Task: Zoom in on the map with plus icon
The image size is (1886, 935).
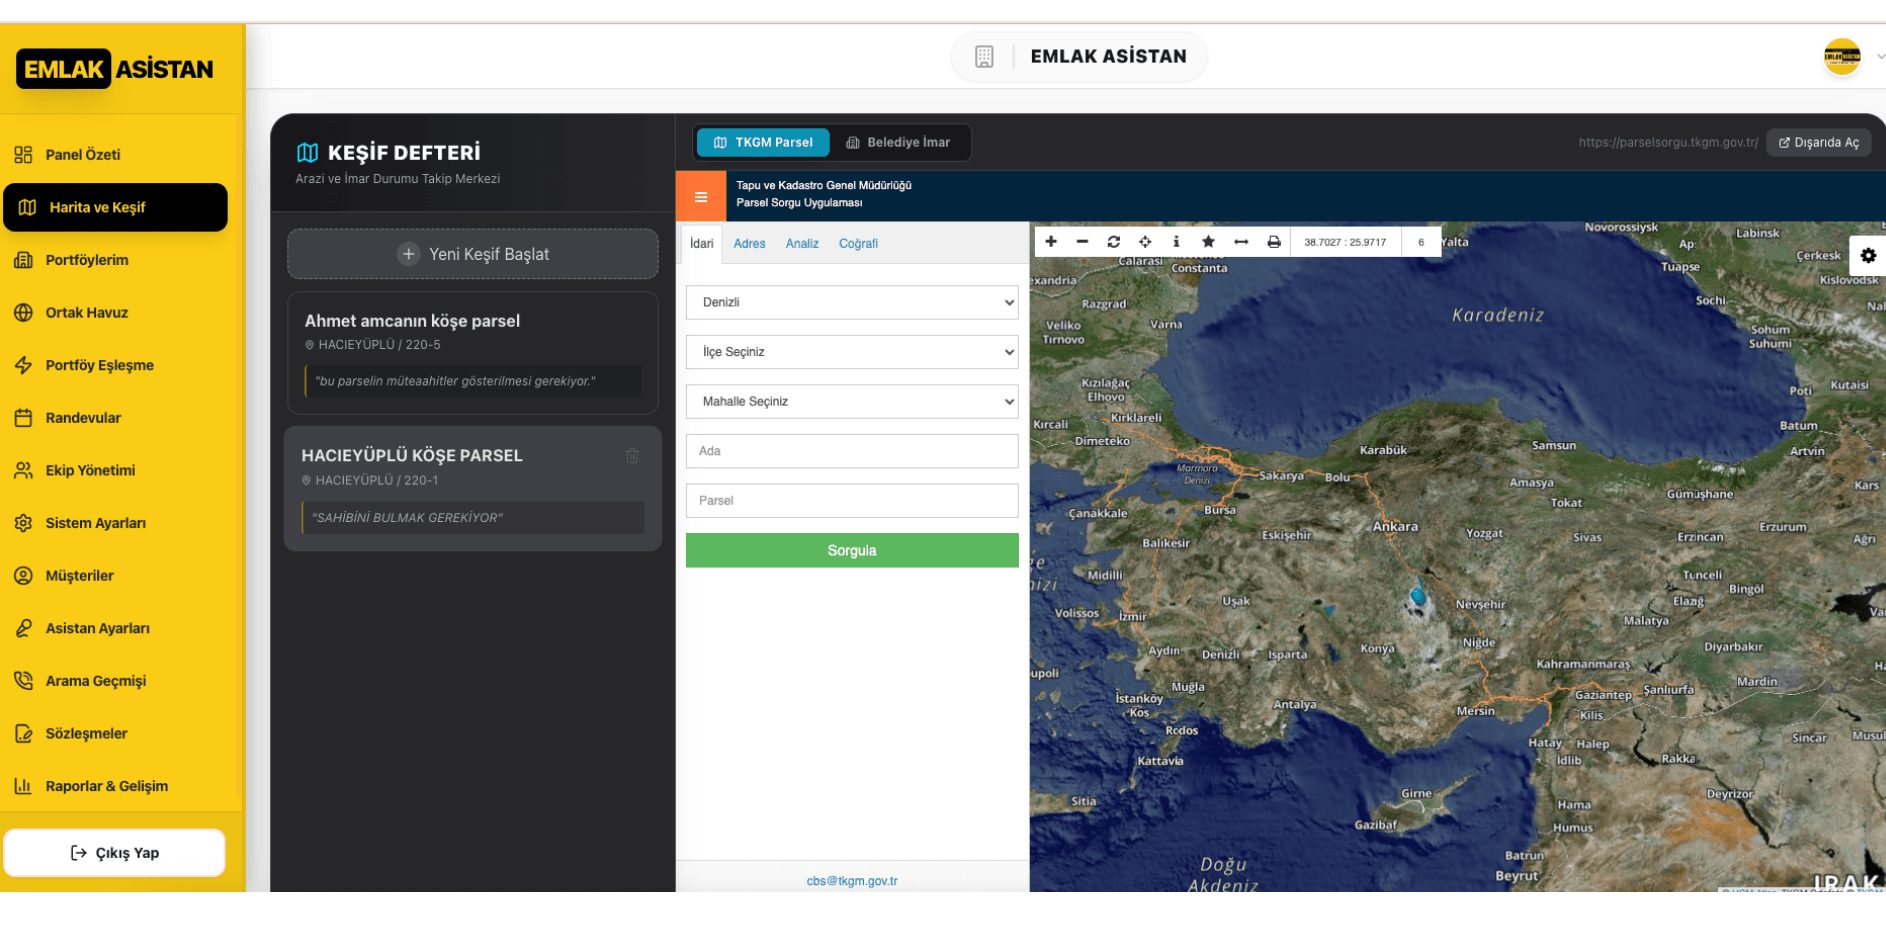Action: 1051,242
